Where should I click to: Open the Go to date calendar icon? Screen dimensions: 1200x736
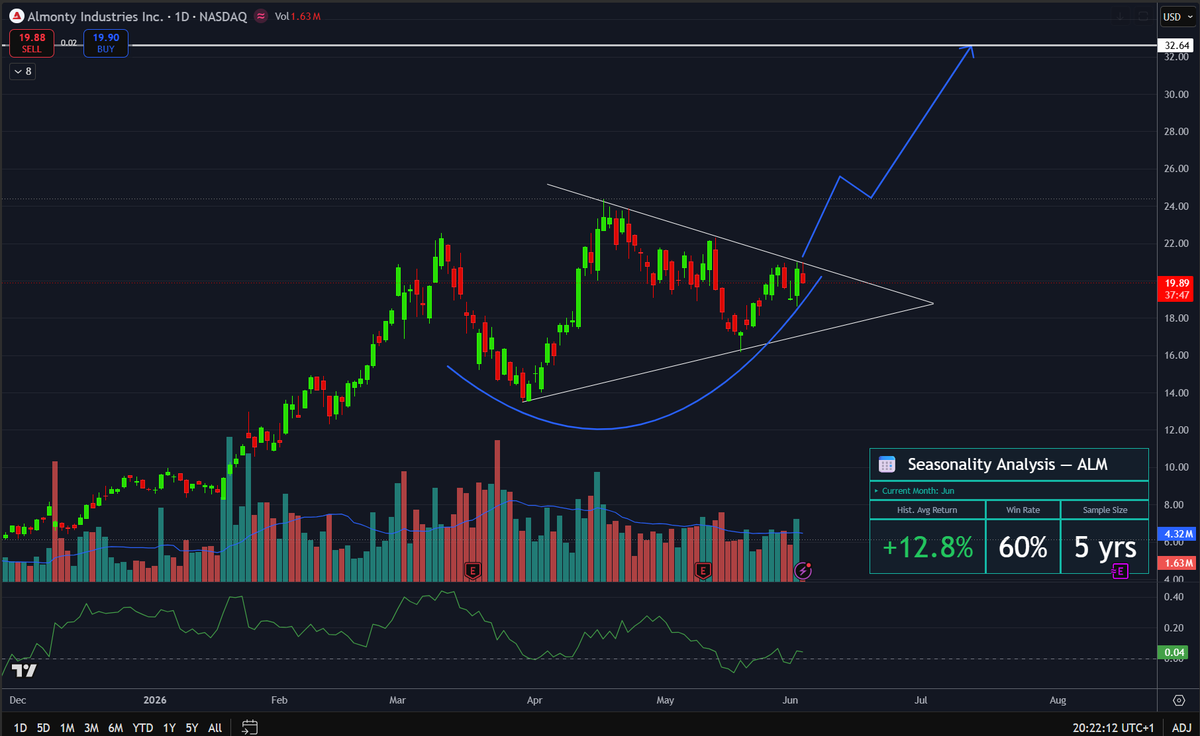250,727
